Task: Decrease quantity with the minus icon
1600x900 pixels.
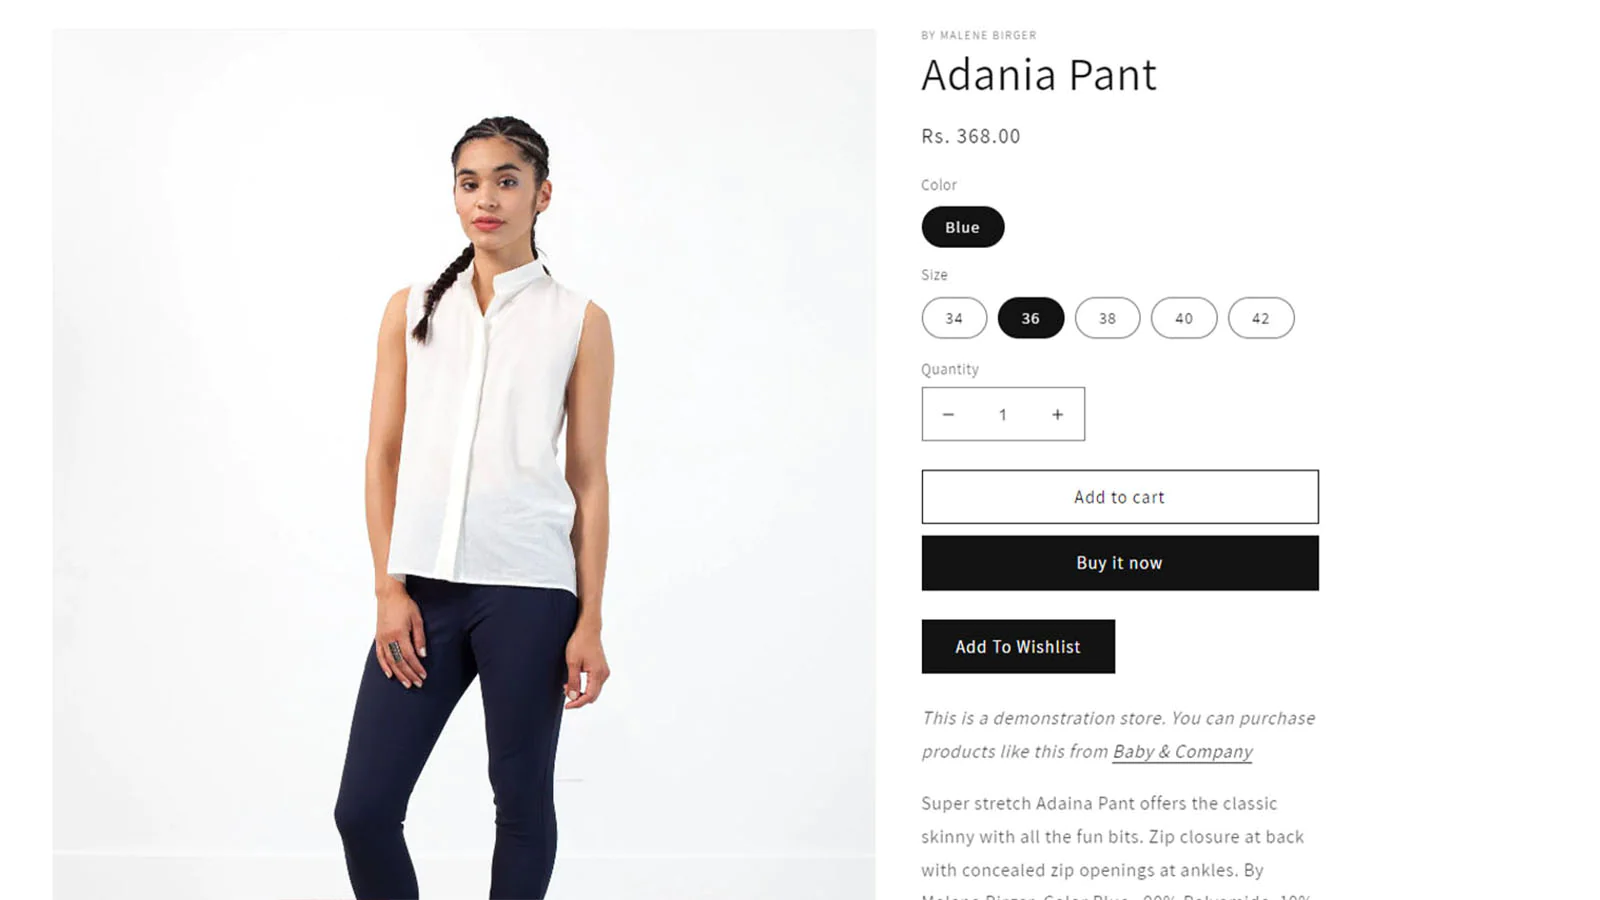Action: point(948,414)
